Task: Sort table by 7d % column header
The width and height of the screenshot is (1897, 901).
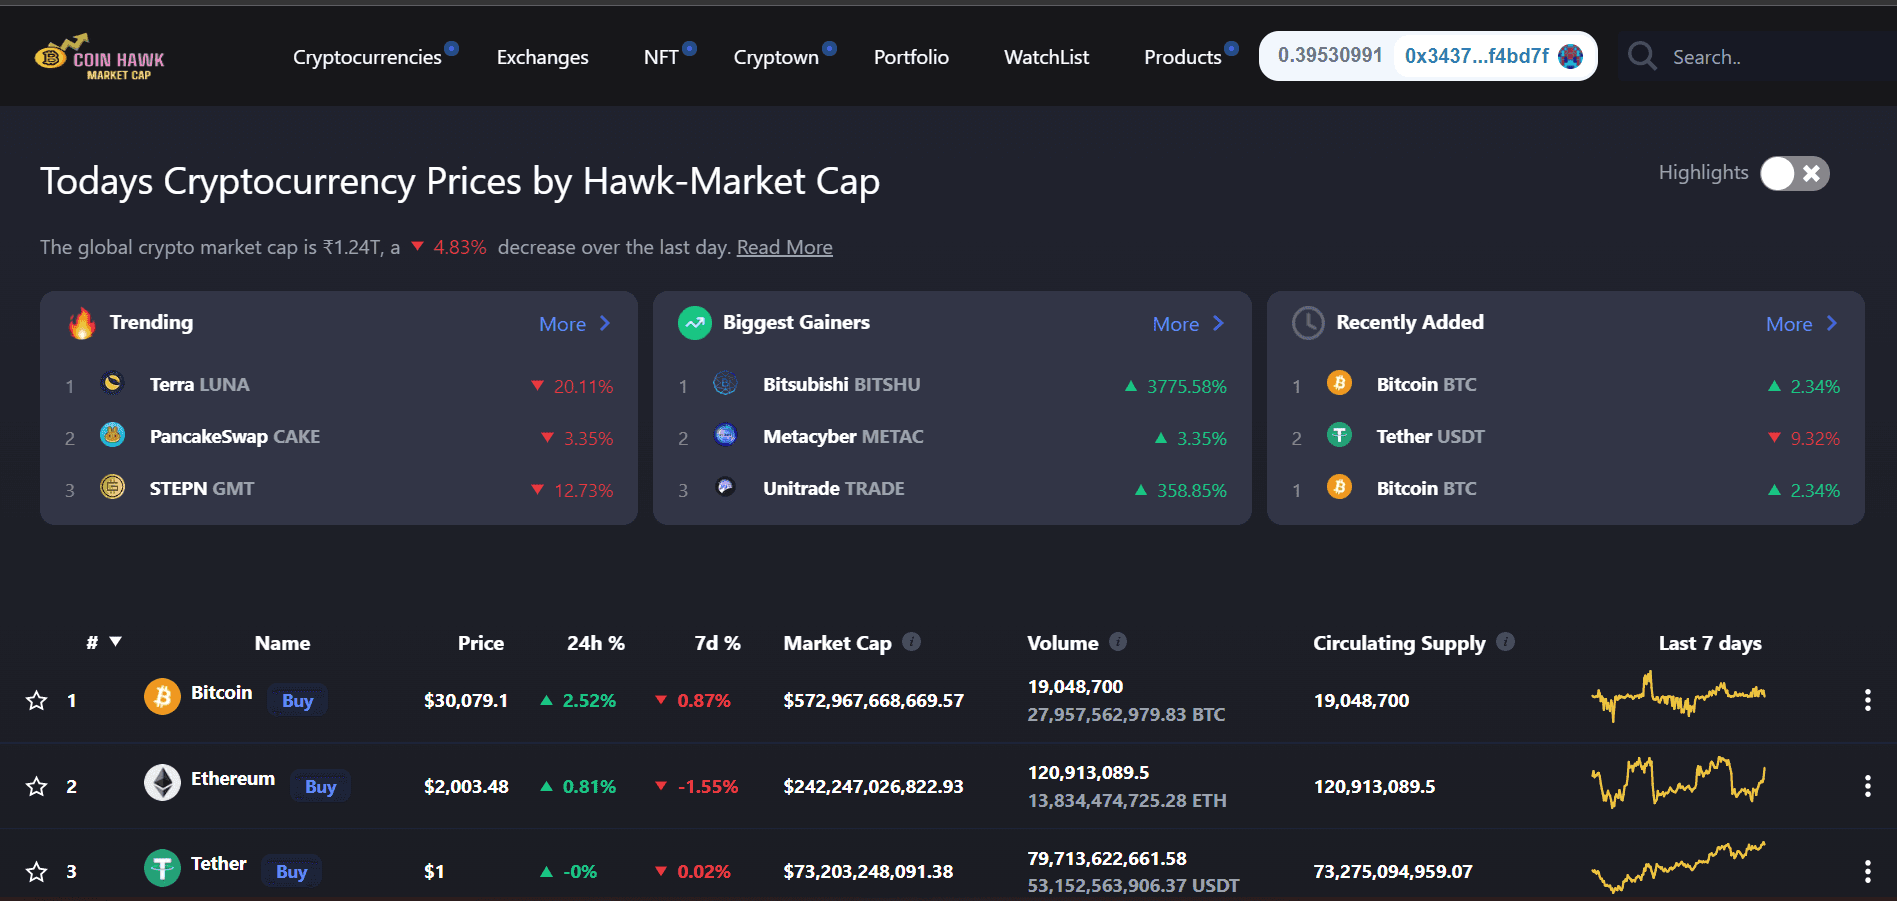Action: tap(718, 643)
